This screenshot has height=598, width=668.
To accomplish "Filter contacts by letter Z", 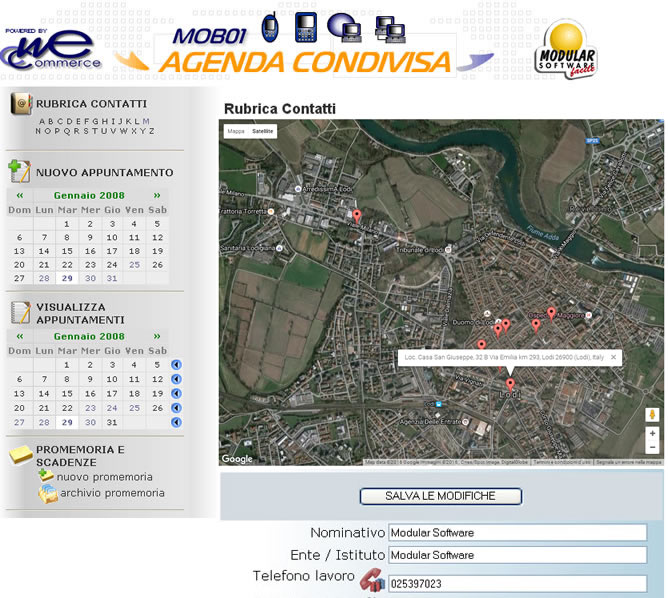I will pyautogui.click(x=152, y=131).
